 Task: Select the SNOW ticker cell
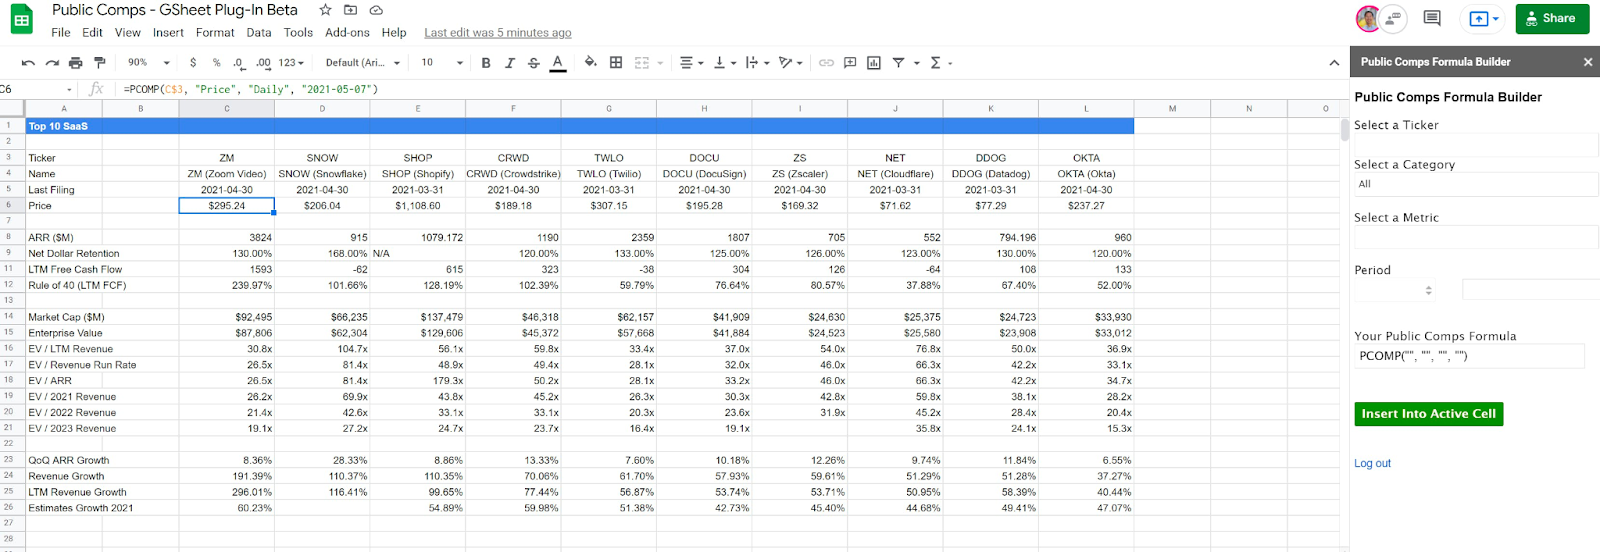[322, 158]
